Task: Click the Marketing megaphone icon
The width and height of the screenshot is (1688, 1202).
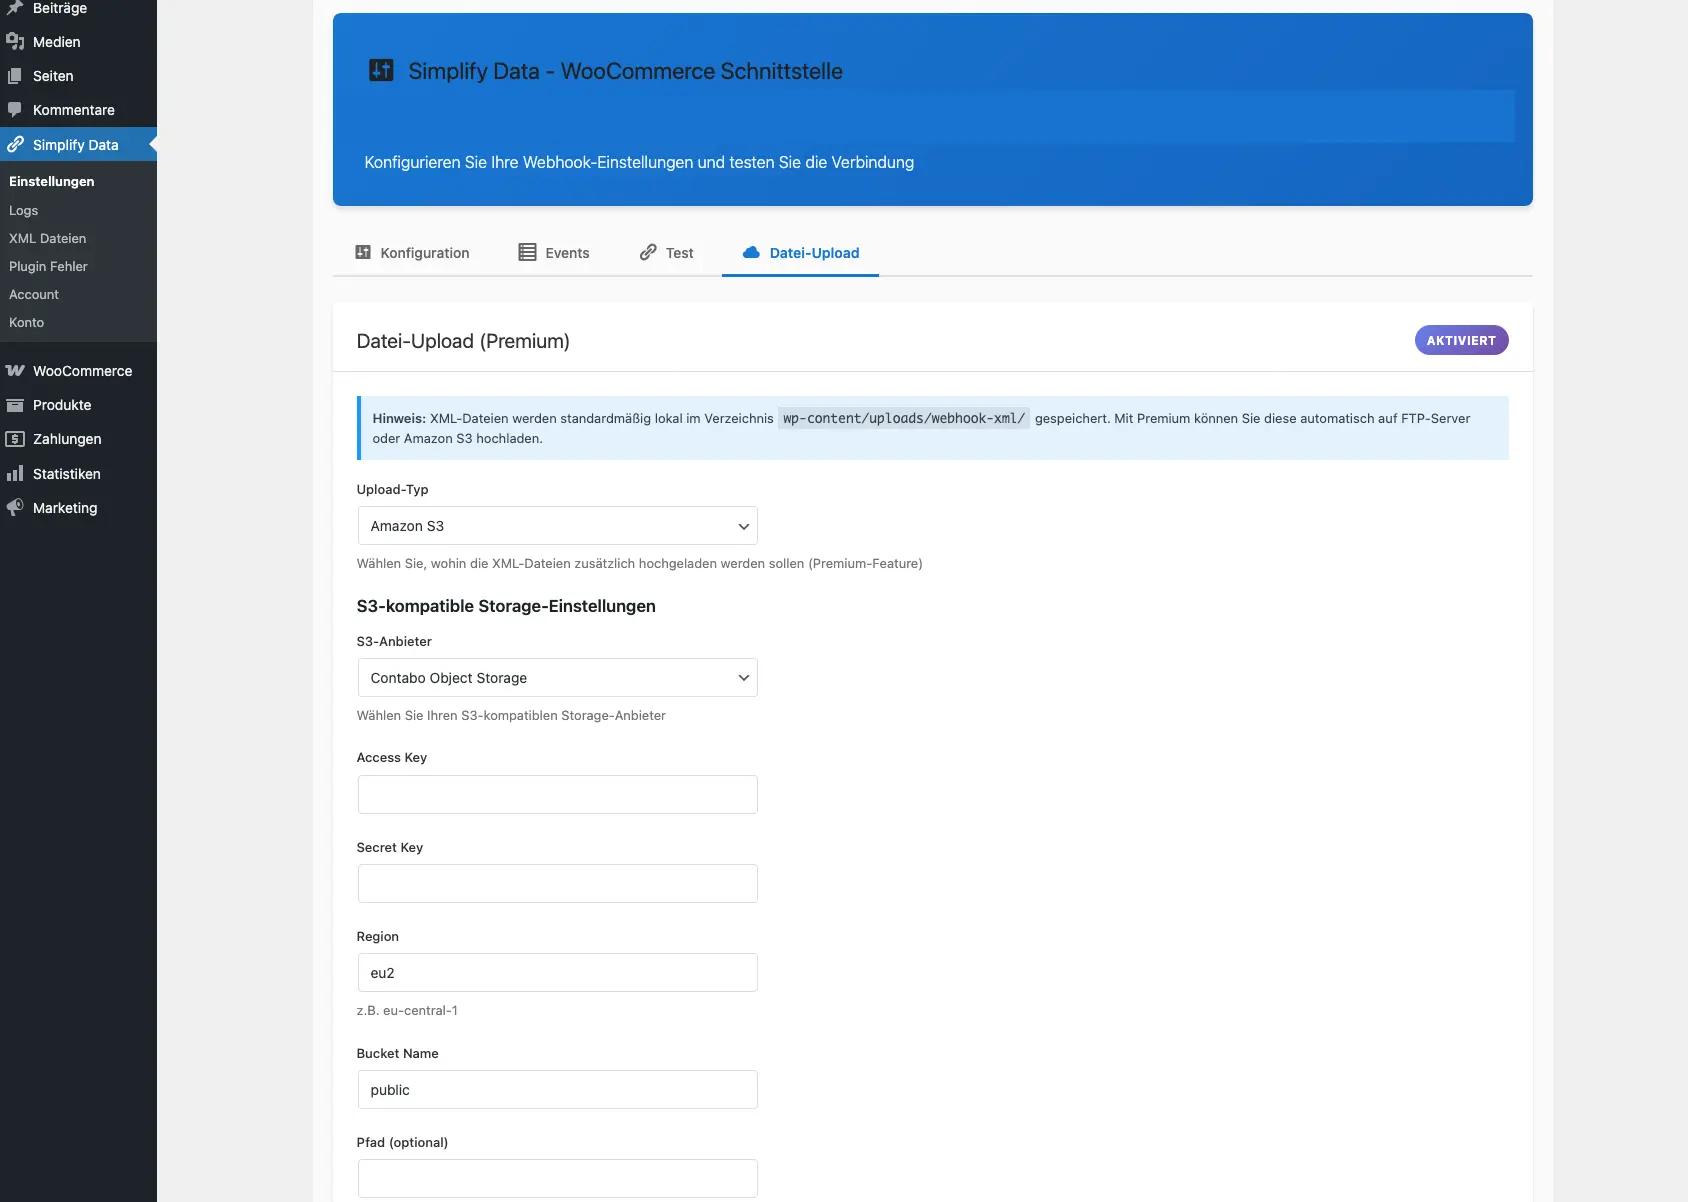Action: [x=15, y=508]
